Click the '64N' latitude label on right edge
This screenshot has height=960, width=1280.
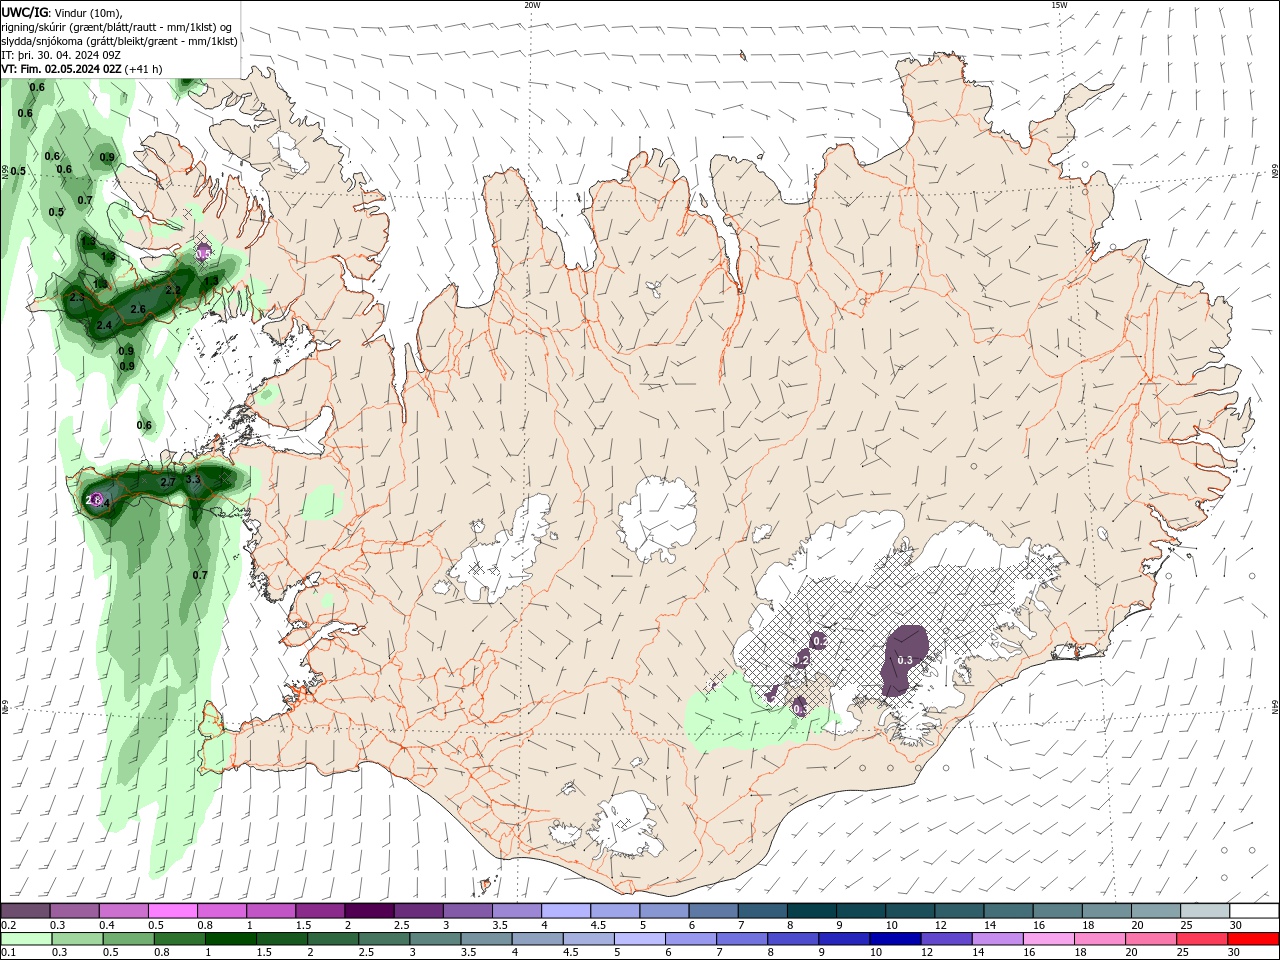click(x=1275, y=708)
